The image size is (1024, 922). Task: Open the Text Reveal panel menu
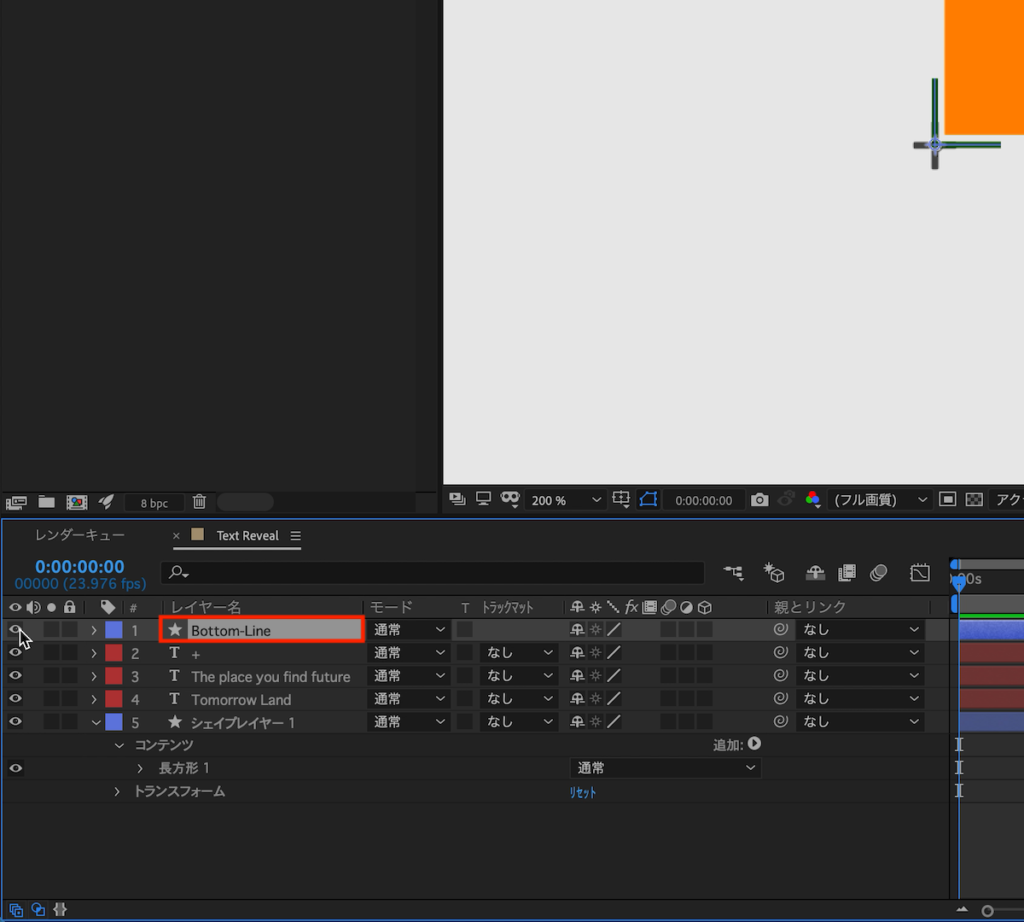point(295,535)
